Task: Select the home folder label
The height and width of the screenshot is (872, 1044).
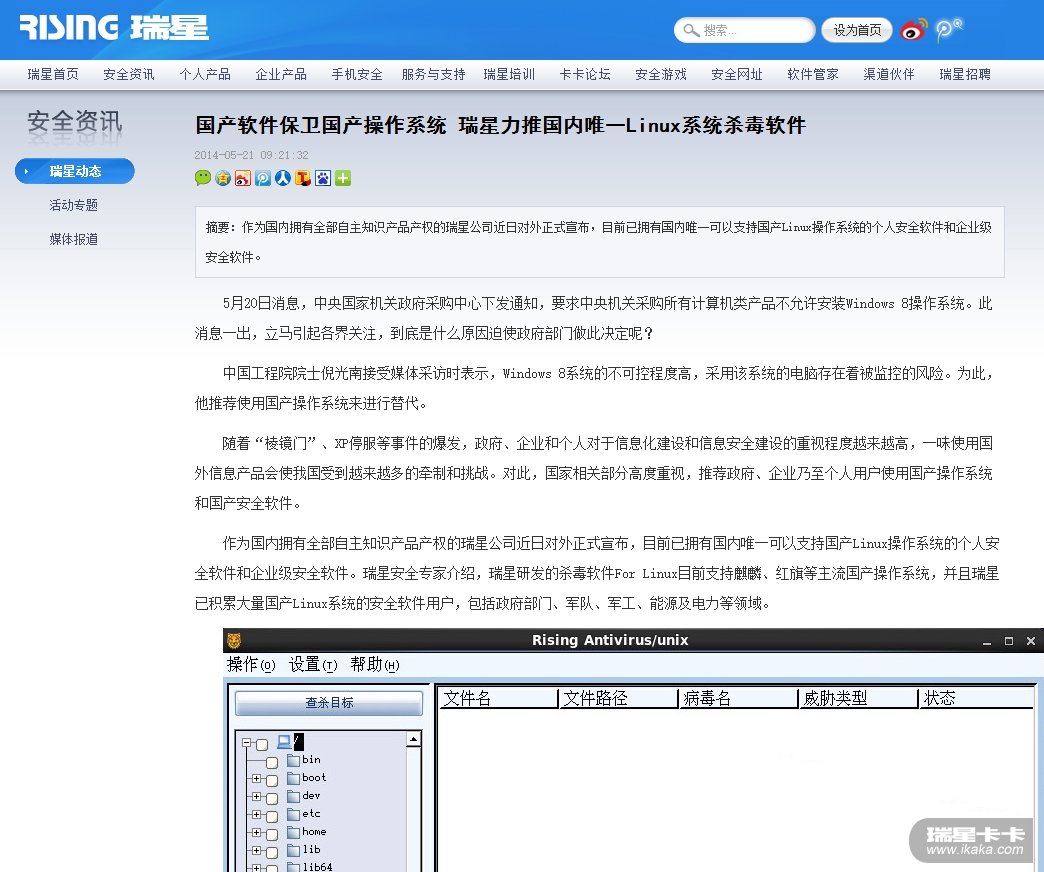Action: coord(314,831)
